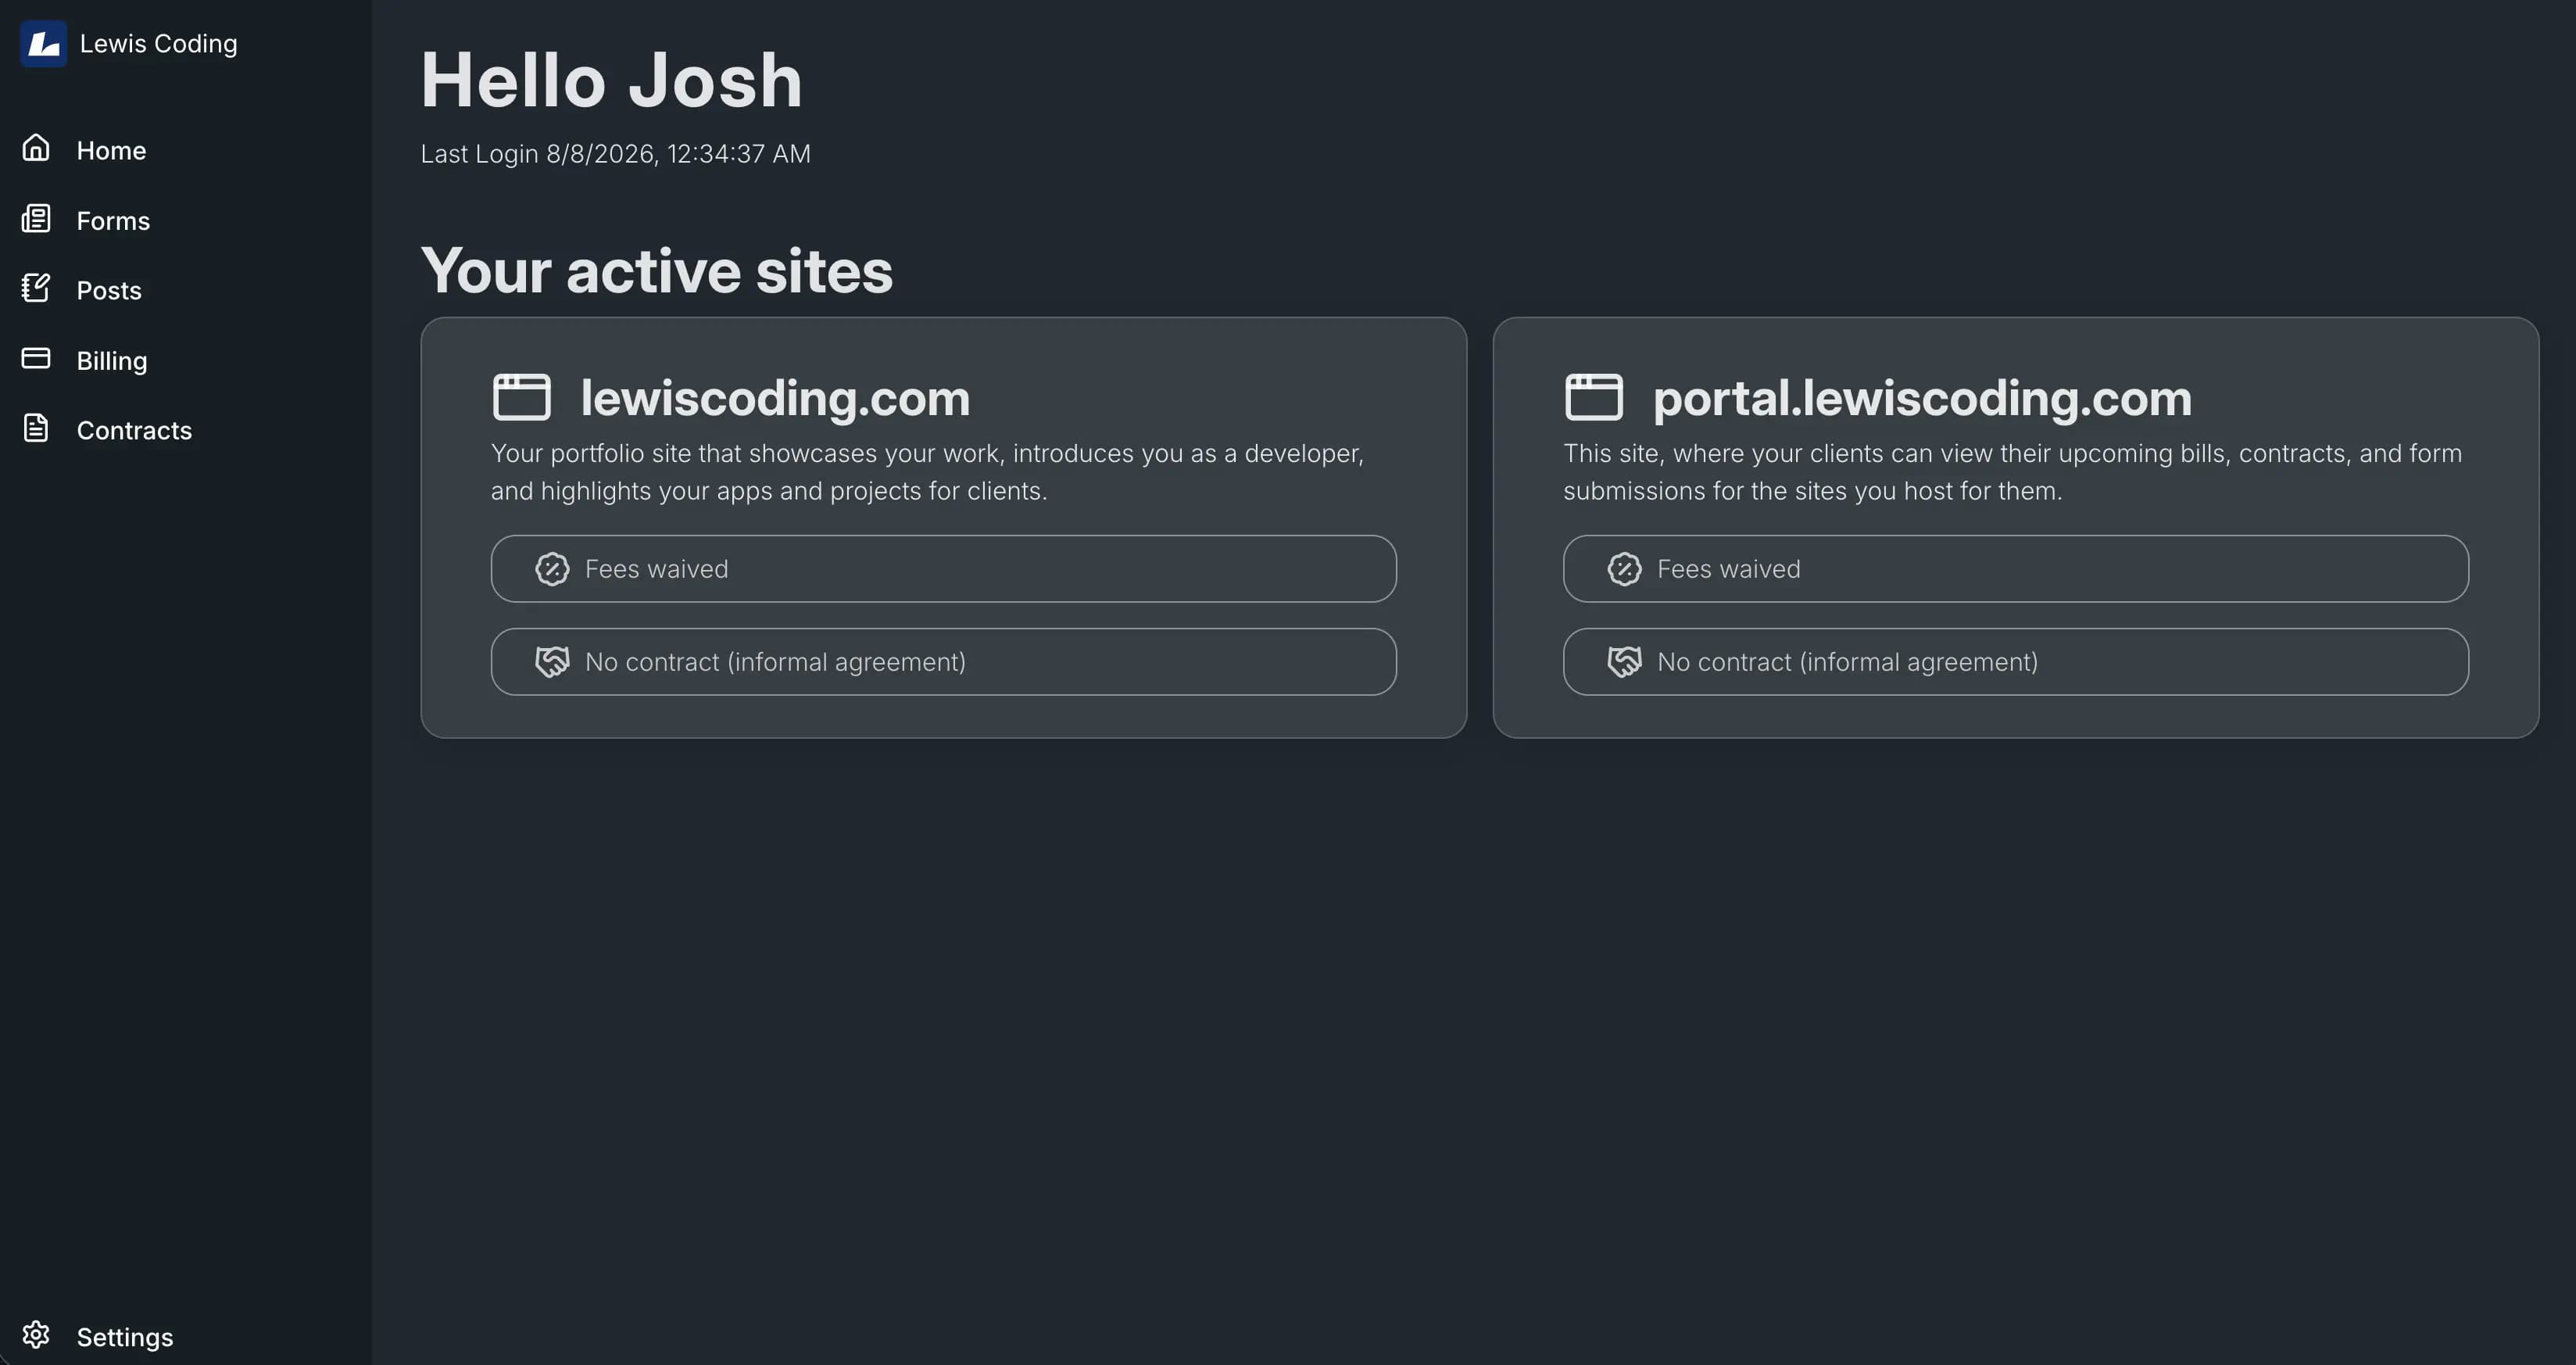
Task: Click No contract badge in portal card
Action: (x=2015, y=662)
